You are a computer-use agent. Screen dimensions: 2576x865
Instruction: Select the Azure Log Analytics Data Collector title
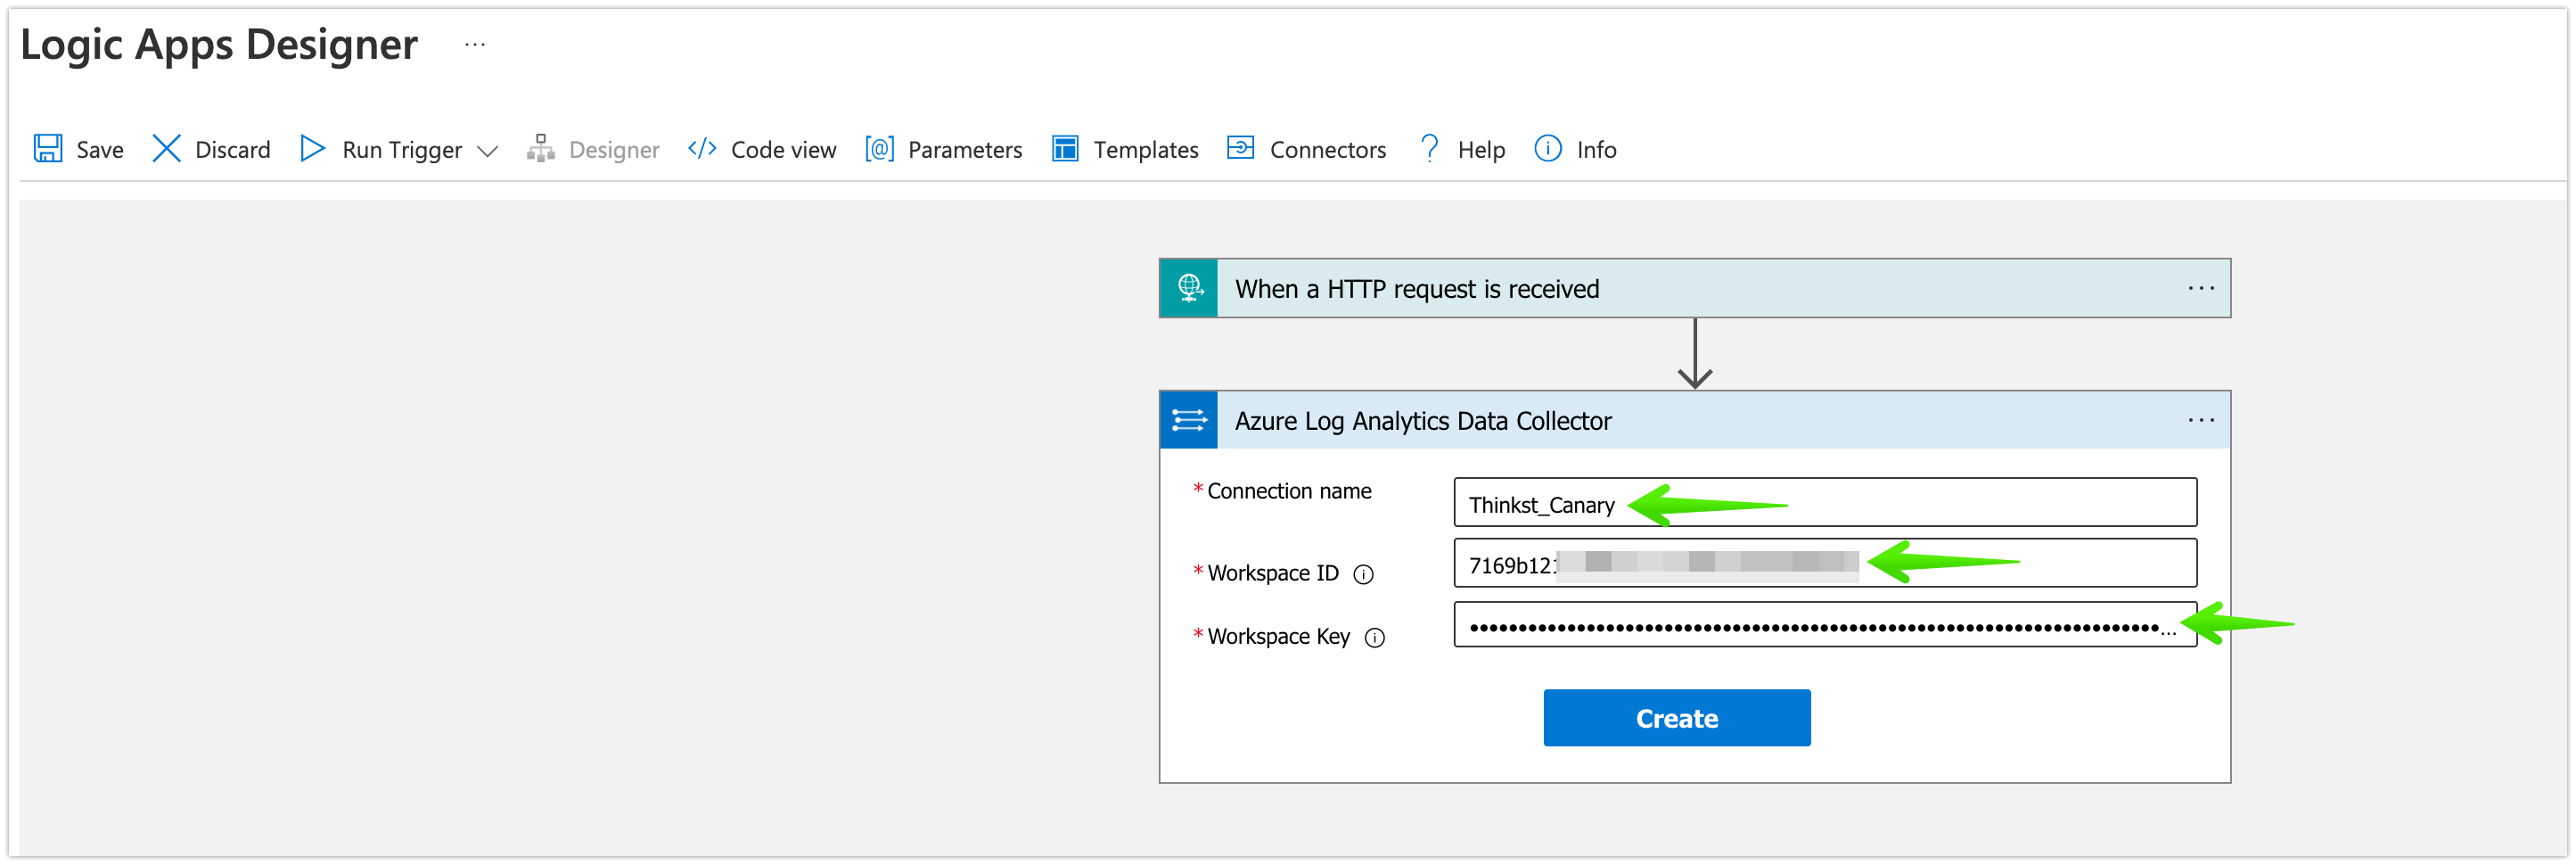coord(1423,421)
